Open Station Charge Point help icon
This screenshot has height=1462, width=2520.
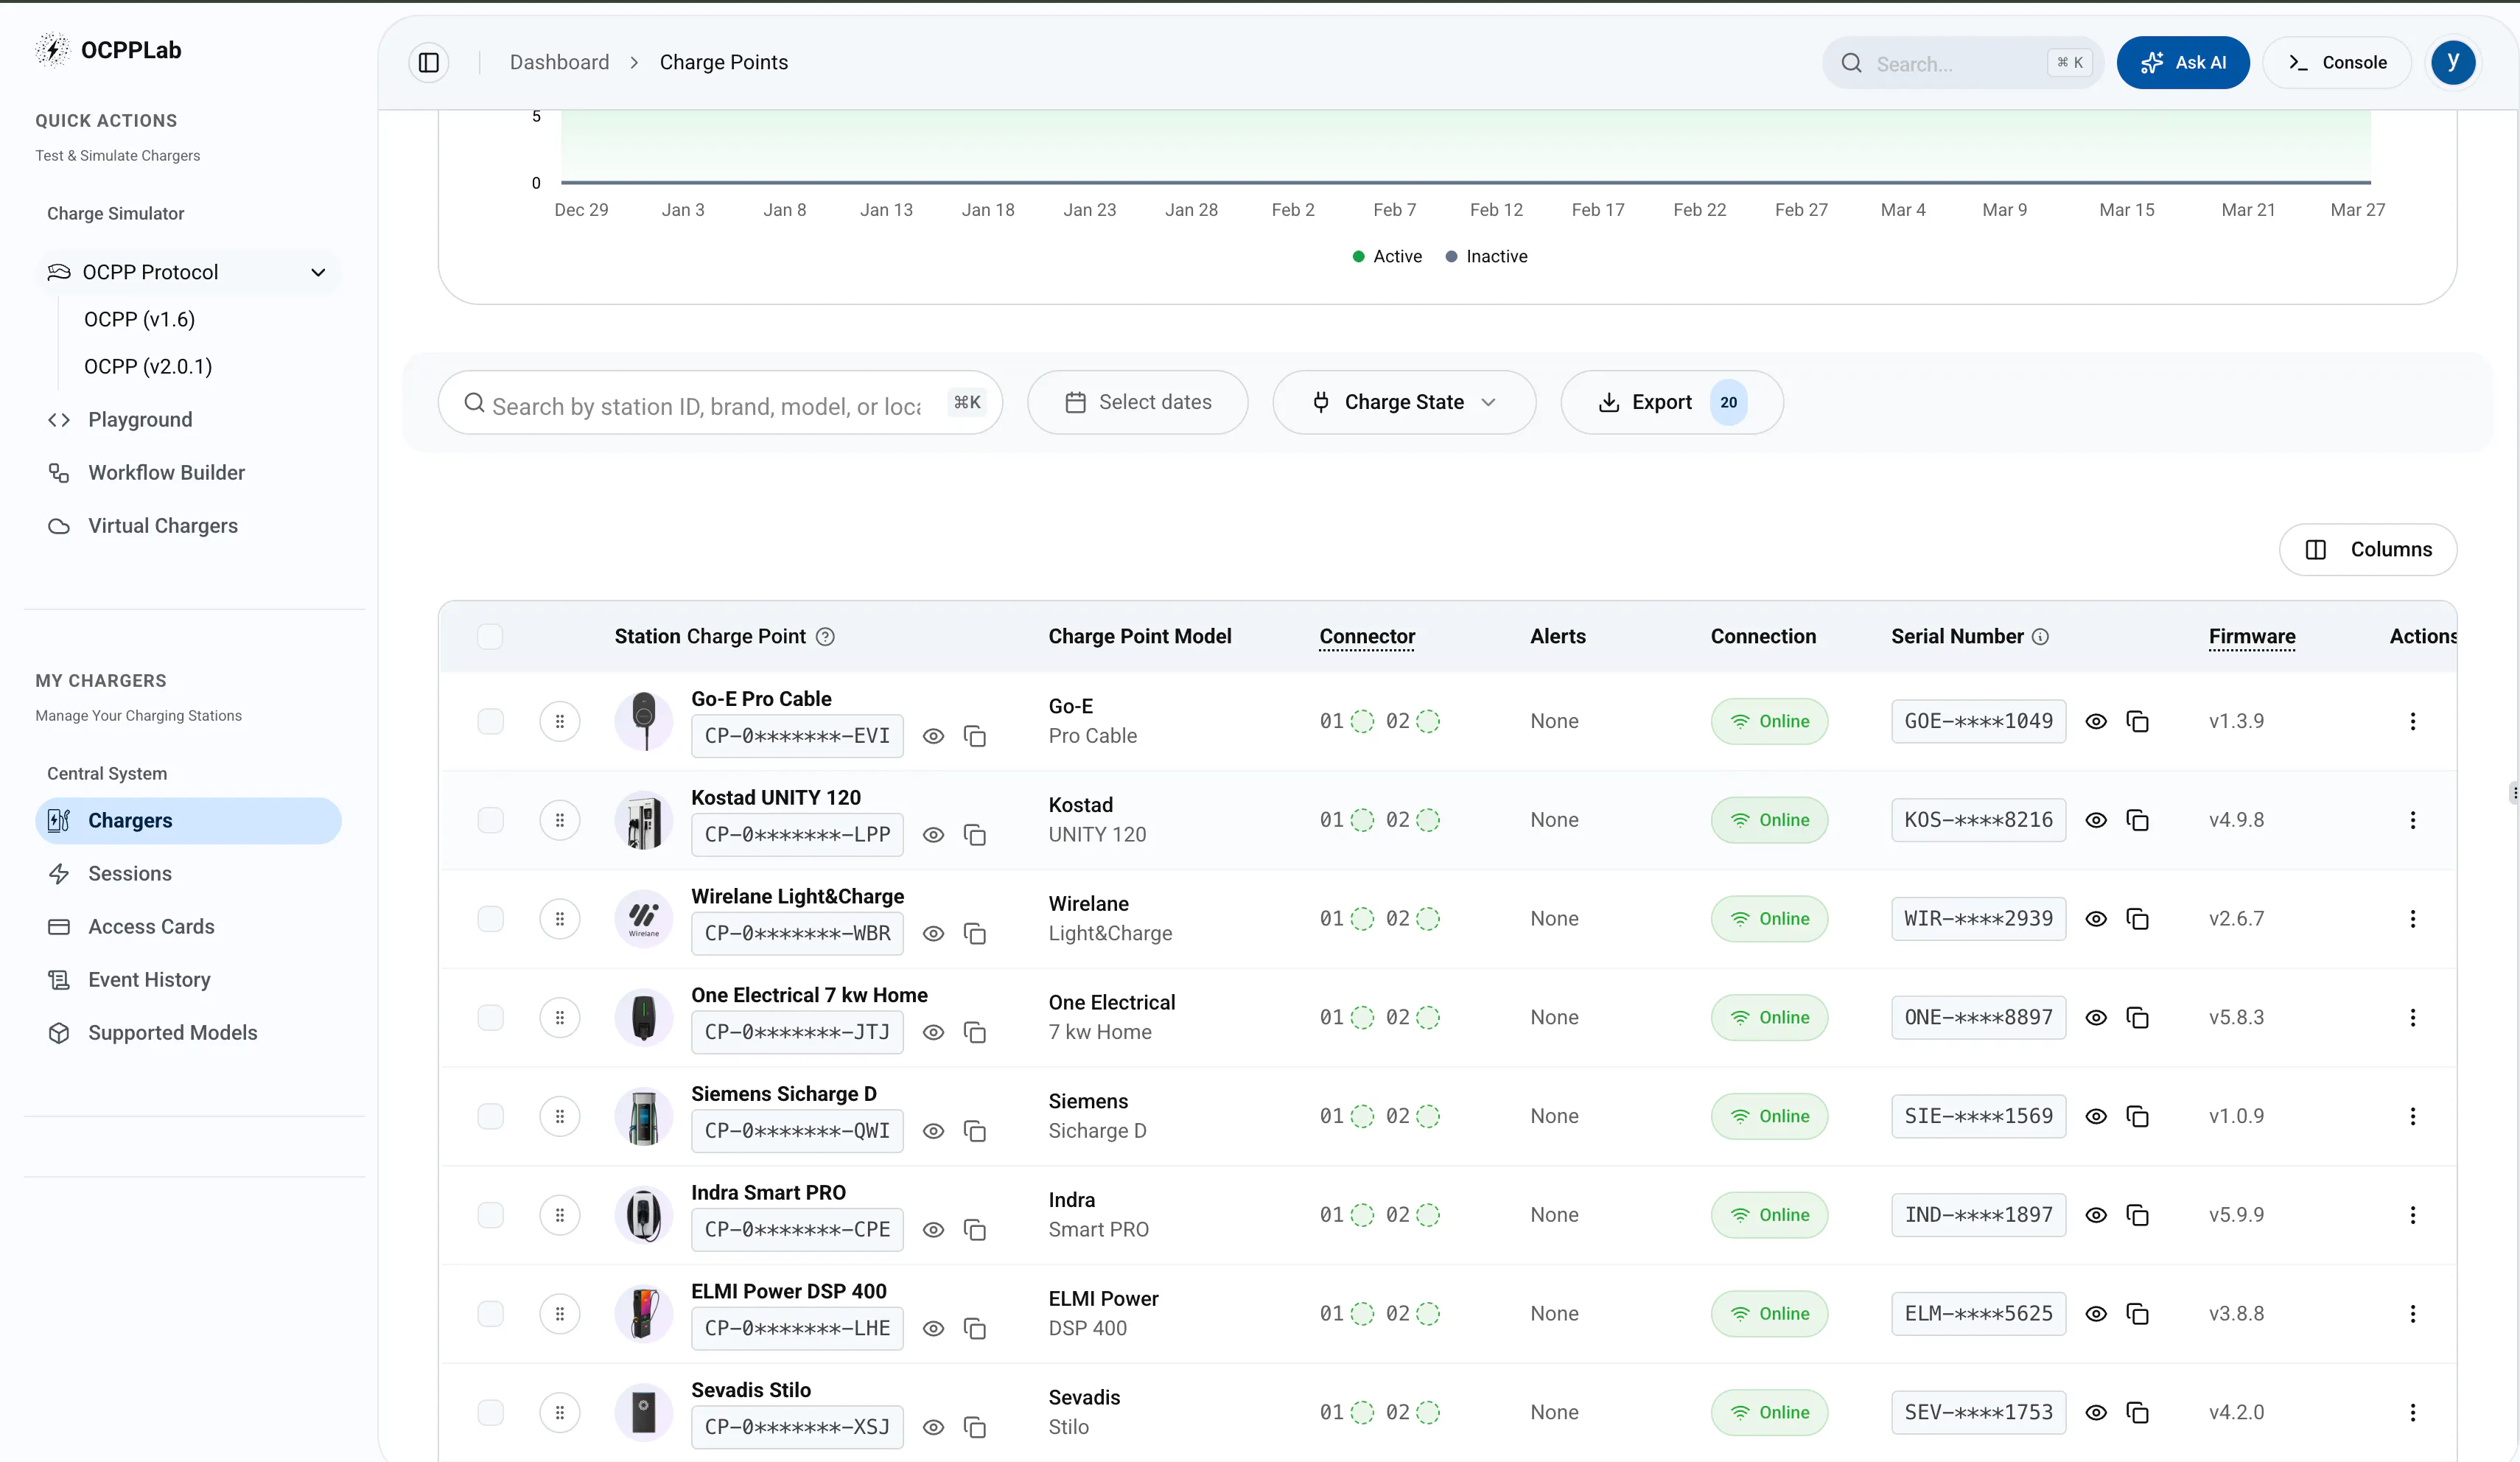click(x=825, y=637)
